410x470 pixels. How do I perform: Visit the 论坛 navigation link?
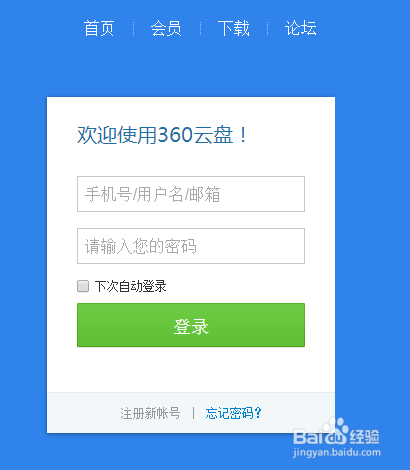[301, 28]
